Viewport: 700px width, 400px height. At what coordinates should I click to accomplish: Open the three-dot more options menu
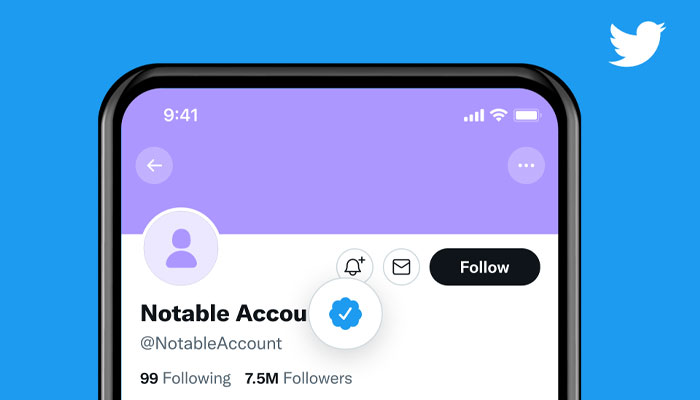pos(526,166)
